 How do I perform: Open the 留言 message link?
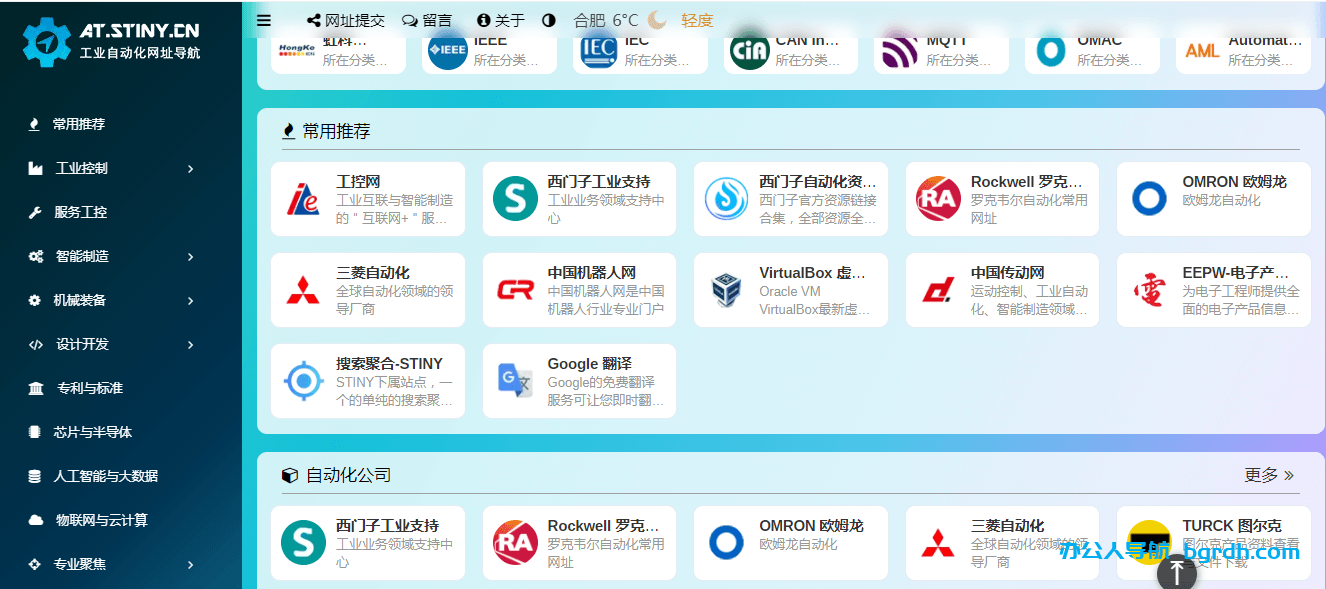point(427,20)
